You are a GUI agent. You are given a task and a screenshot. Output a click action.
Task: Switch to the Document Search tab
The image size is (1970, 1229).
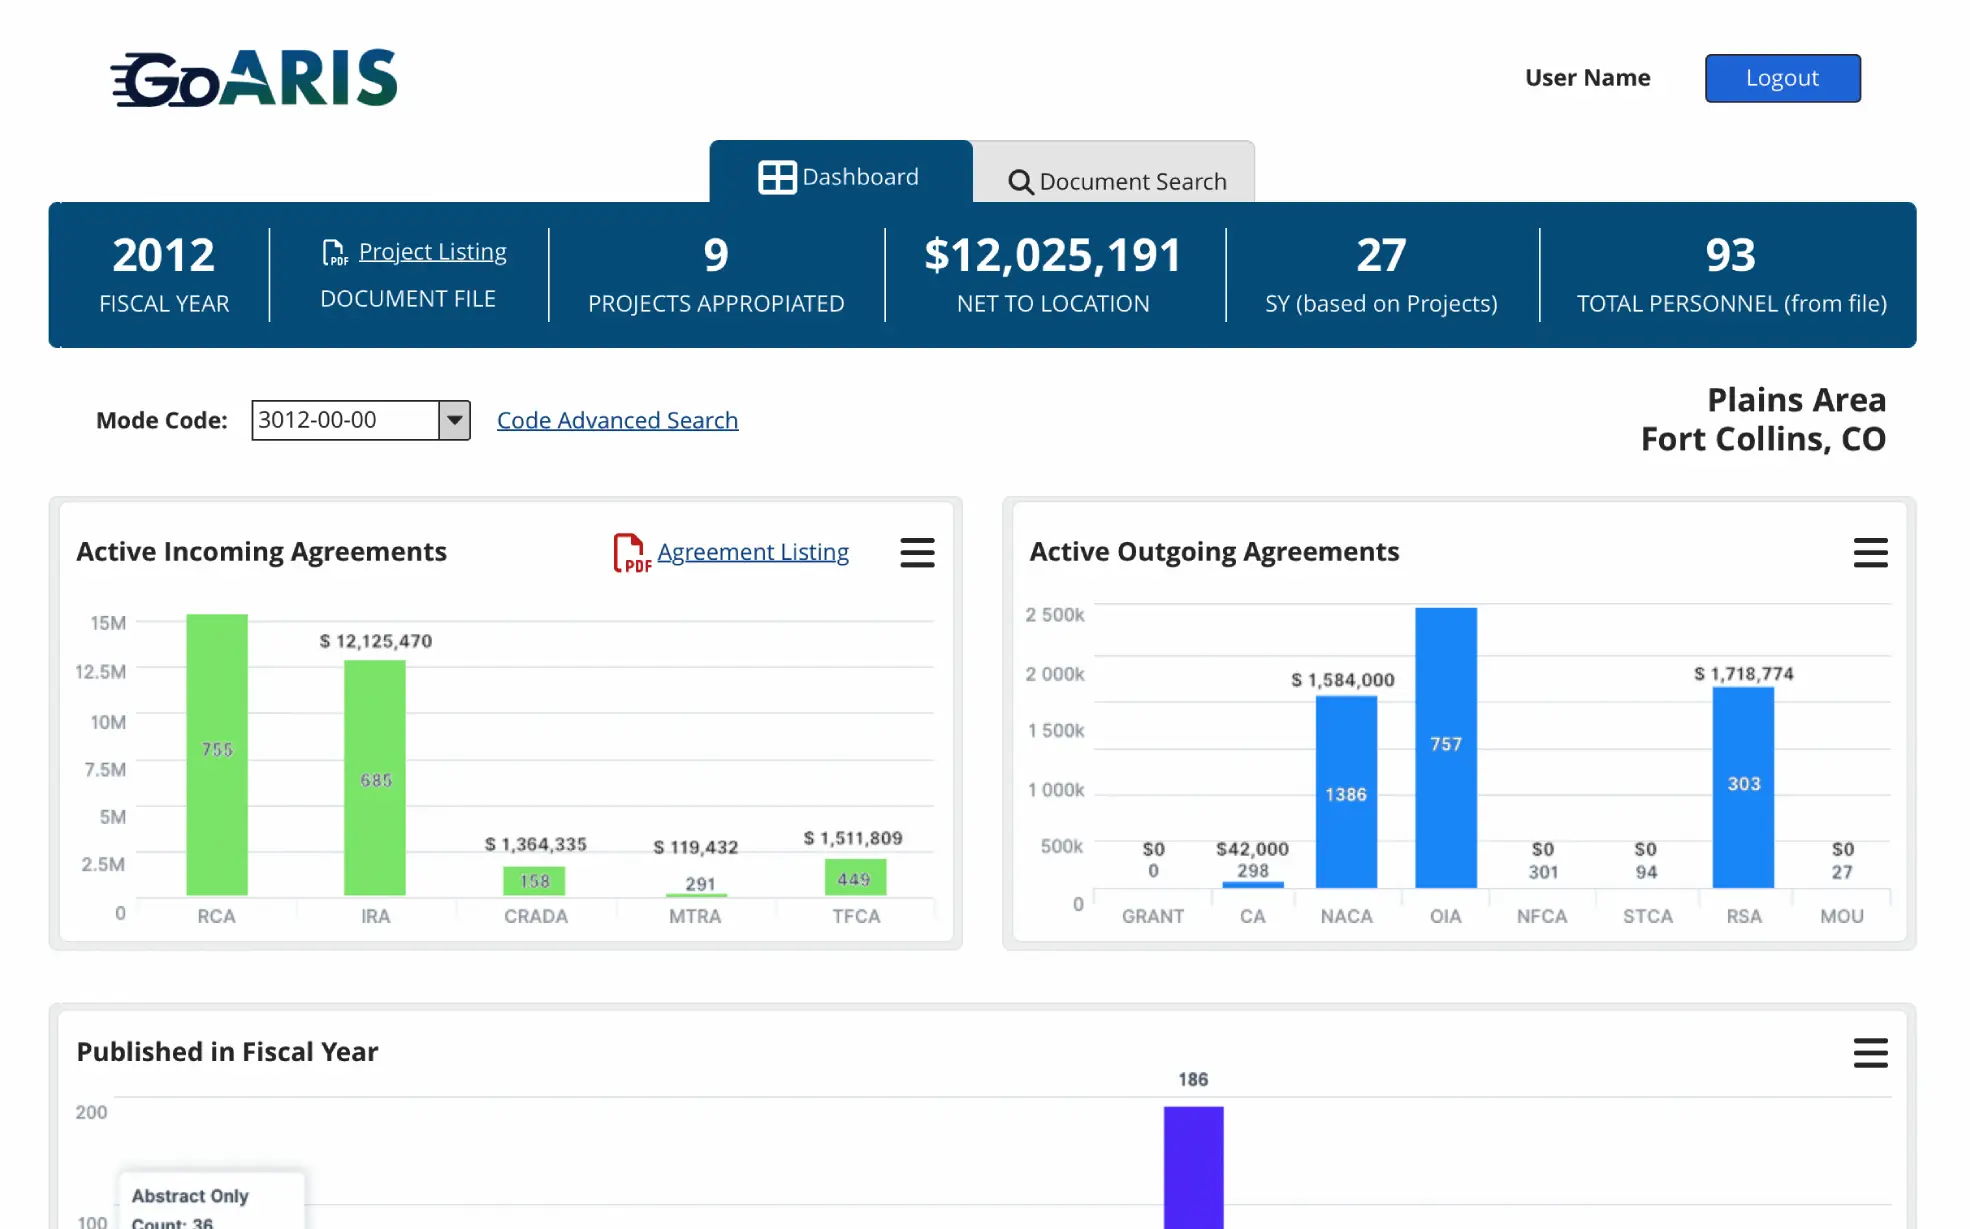click(x=1115, y=181)
